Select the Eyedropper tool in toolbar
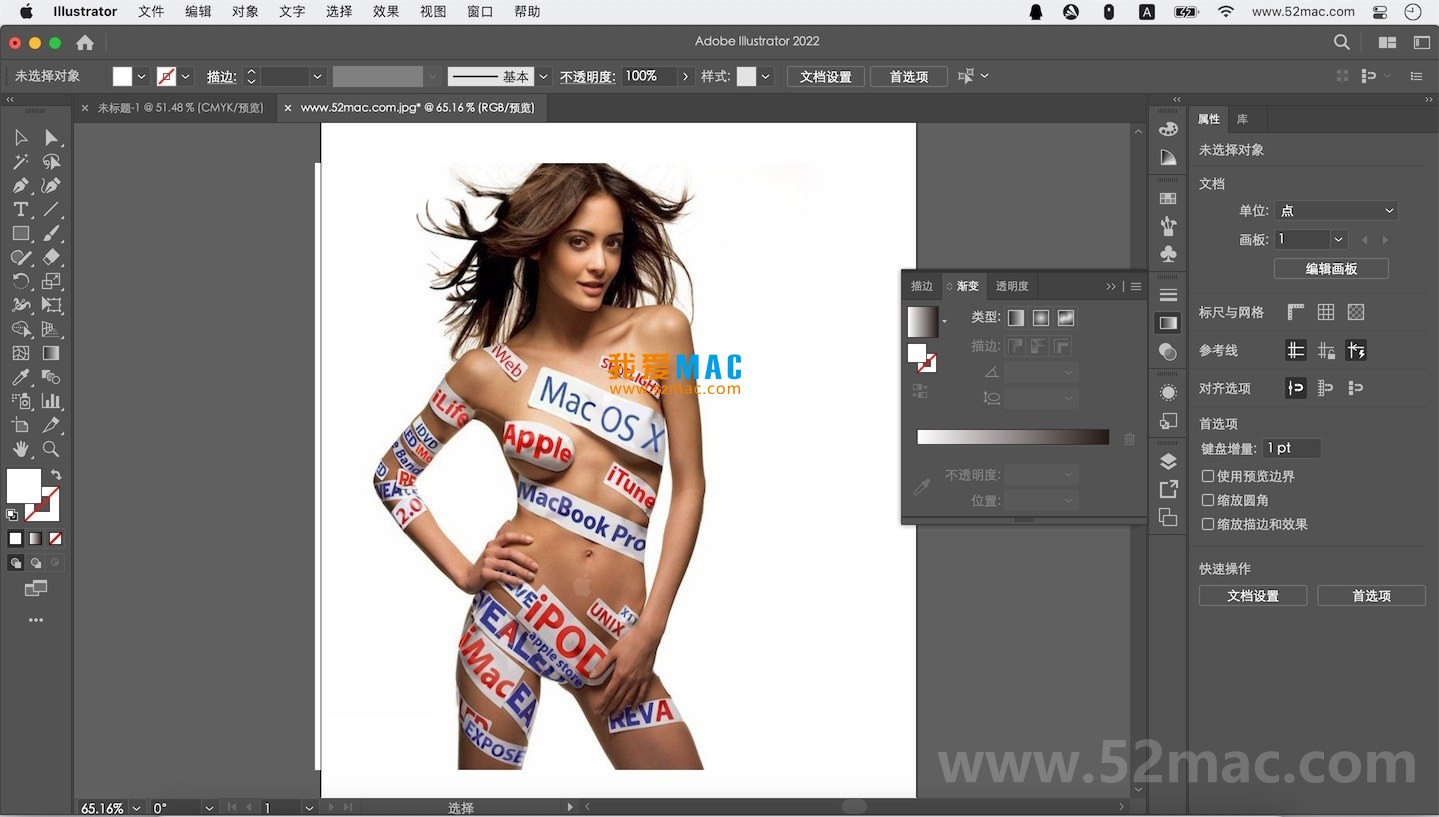The image size is (1439, 817). [x=20, y=377]
